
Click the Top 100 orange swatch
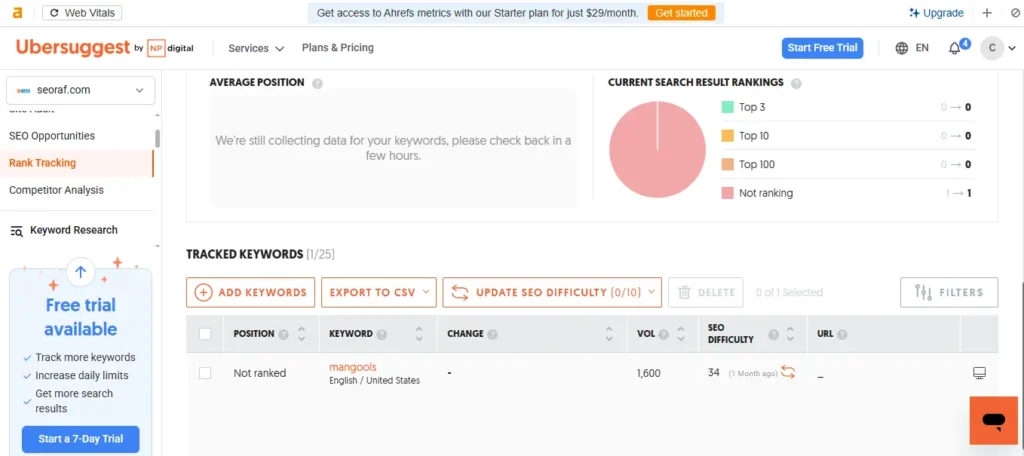[728, 165]
